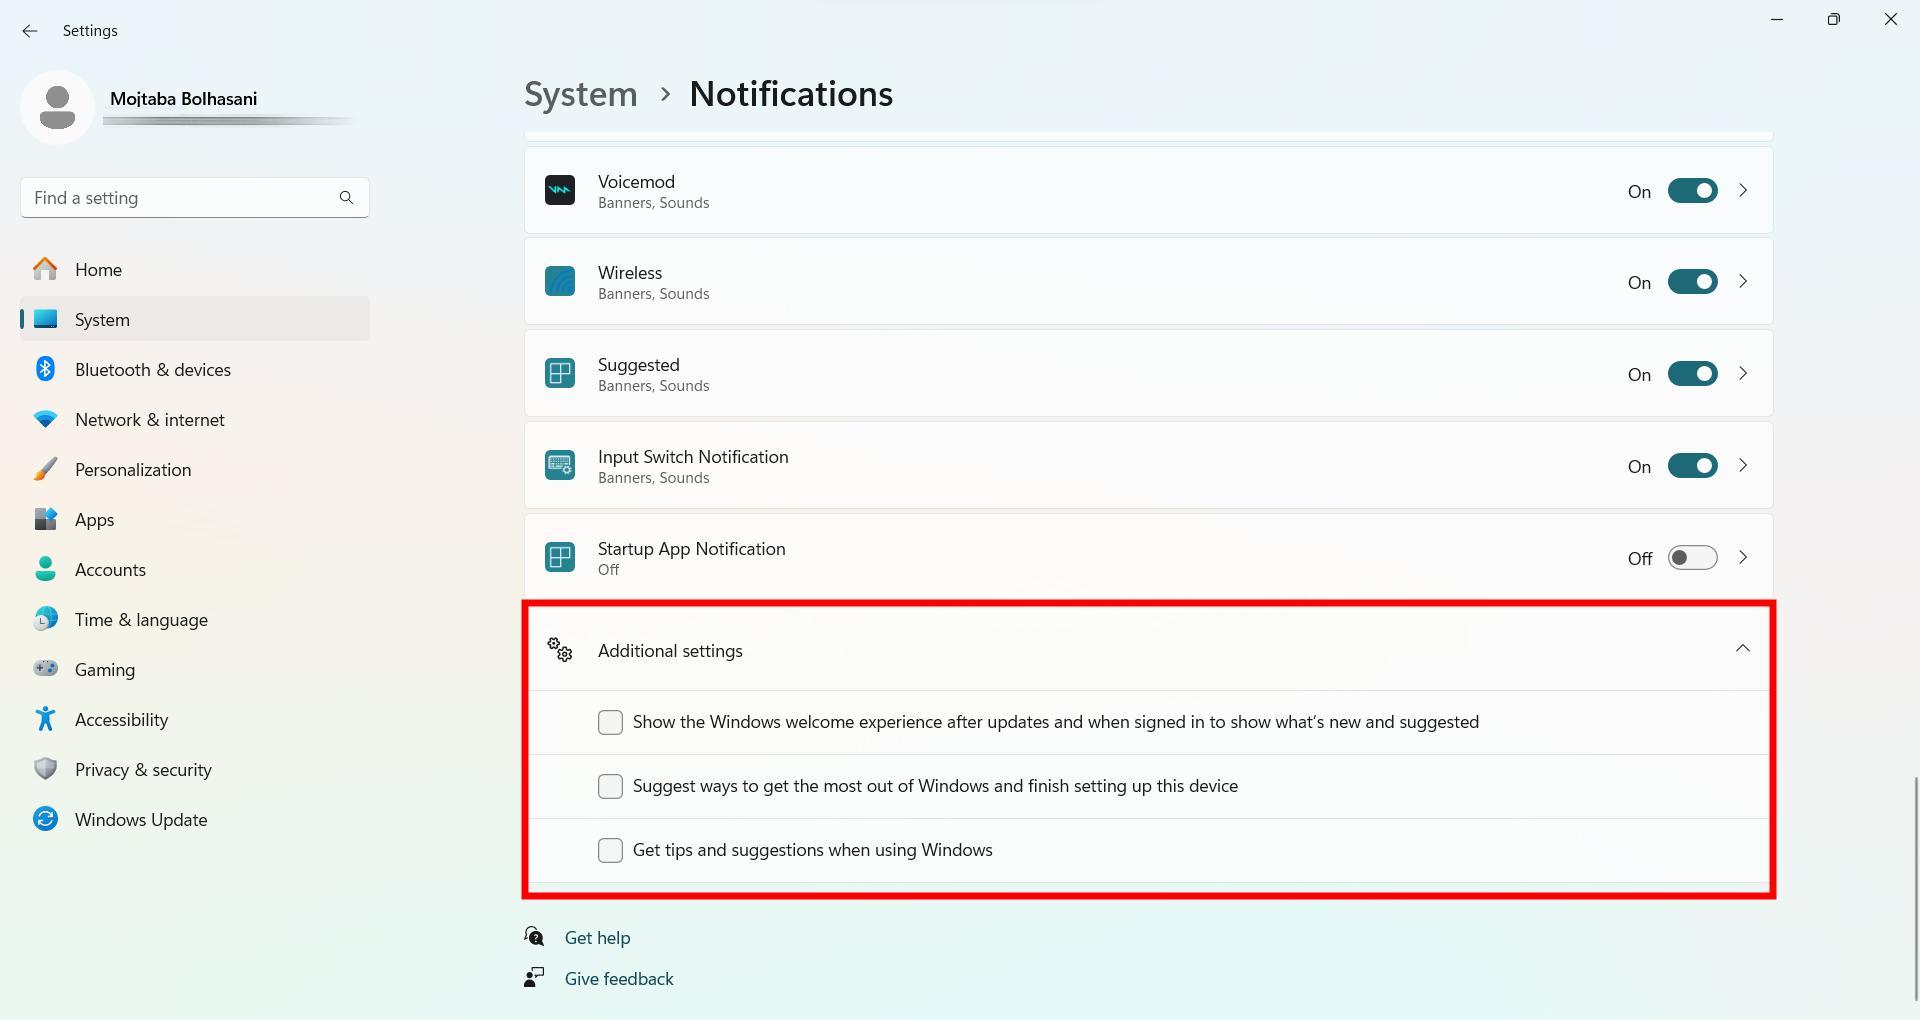Open the Give feedback link
This screenshot has width=1920, height=1020.
coord(619,979)
